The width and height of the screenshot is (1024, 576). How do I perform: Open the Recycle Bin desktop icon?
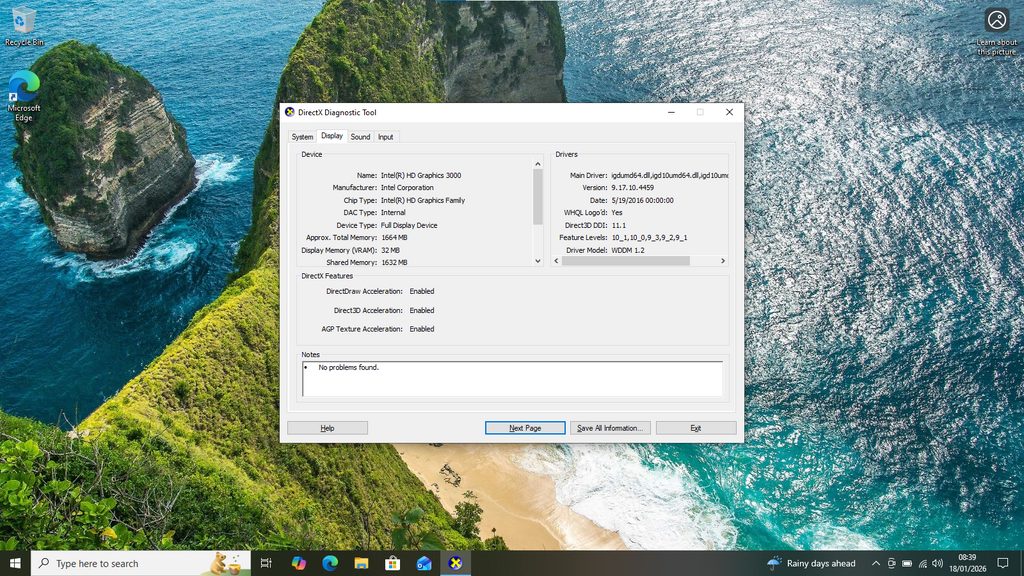[24, 26]
